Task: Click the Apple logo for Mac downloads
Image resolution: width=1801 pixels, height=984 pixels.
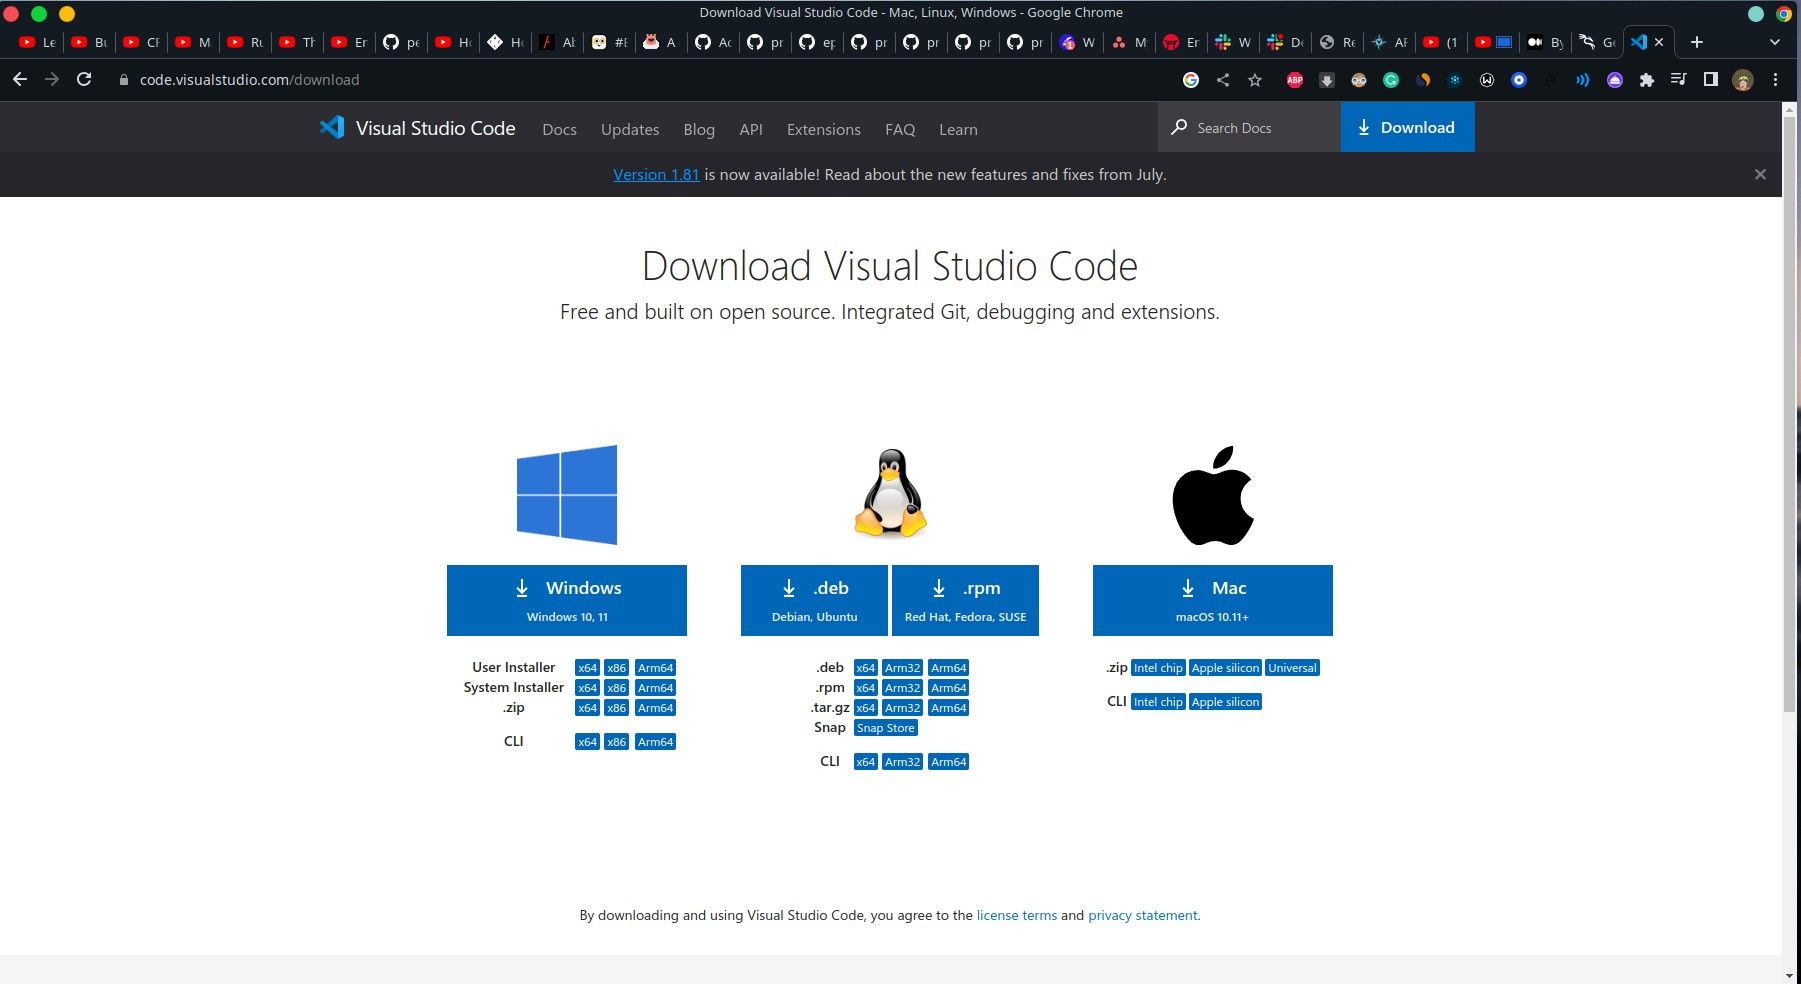Action: coord(1212,494)
